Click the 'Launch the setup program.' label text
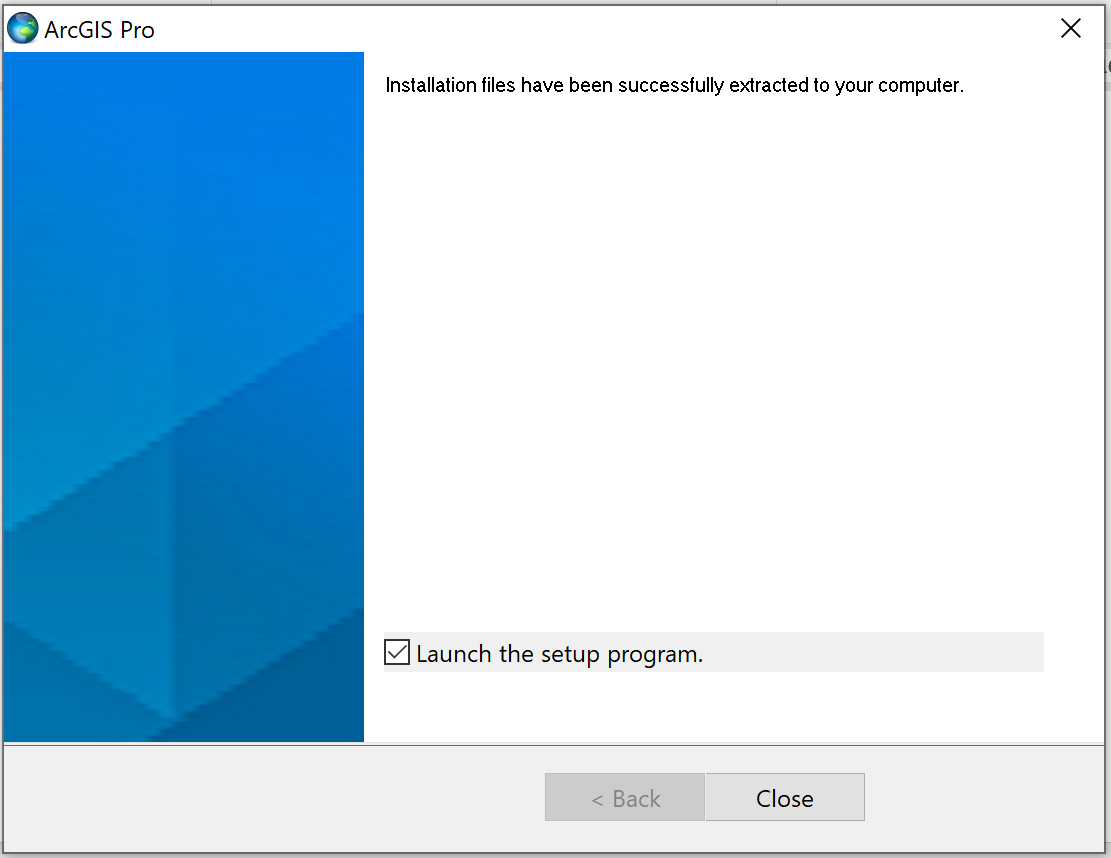The width and height of the screenshot is (1111, 858). coord(560,654)
